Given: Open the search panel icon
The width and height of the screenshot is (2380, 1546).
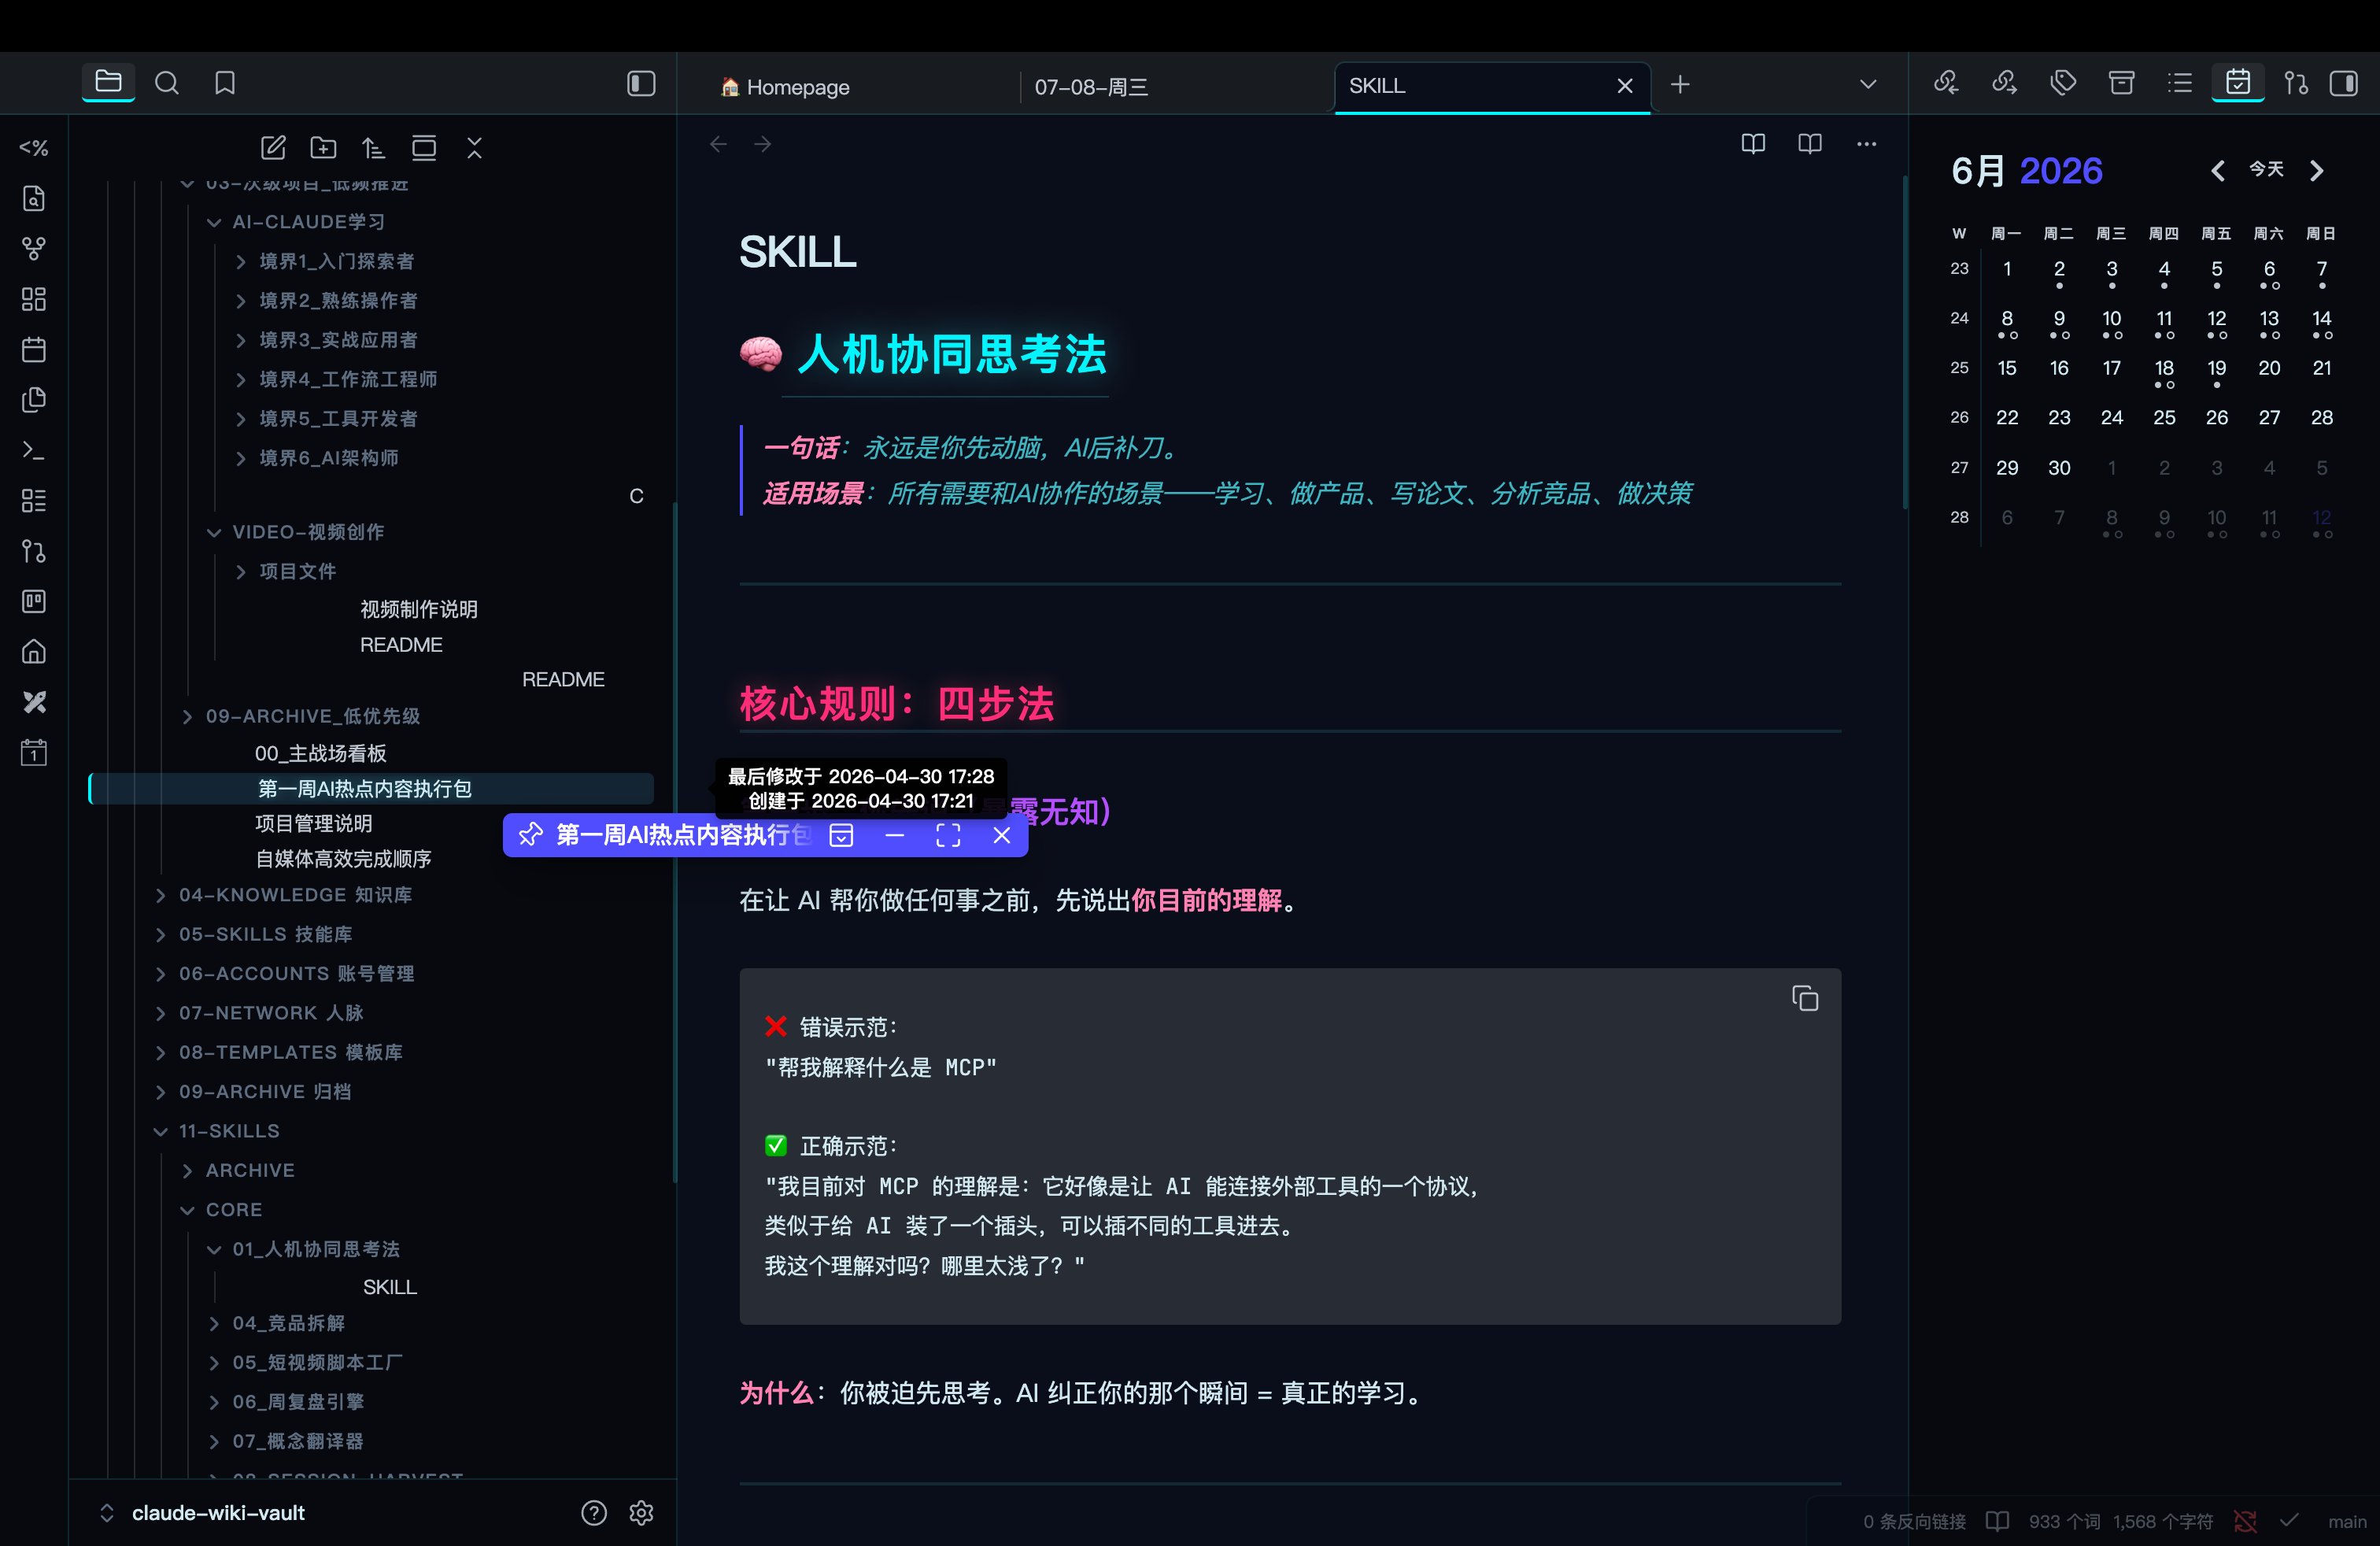Looking at the screenshot, I should 167,83.
